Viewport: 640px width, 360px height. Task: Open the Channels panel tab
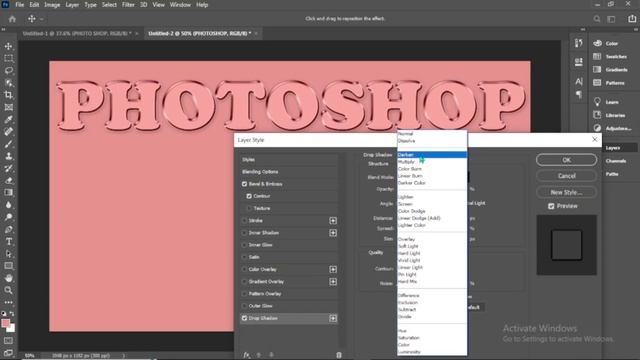point(616,161)
